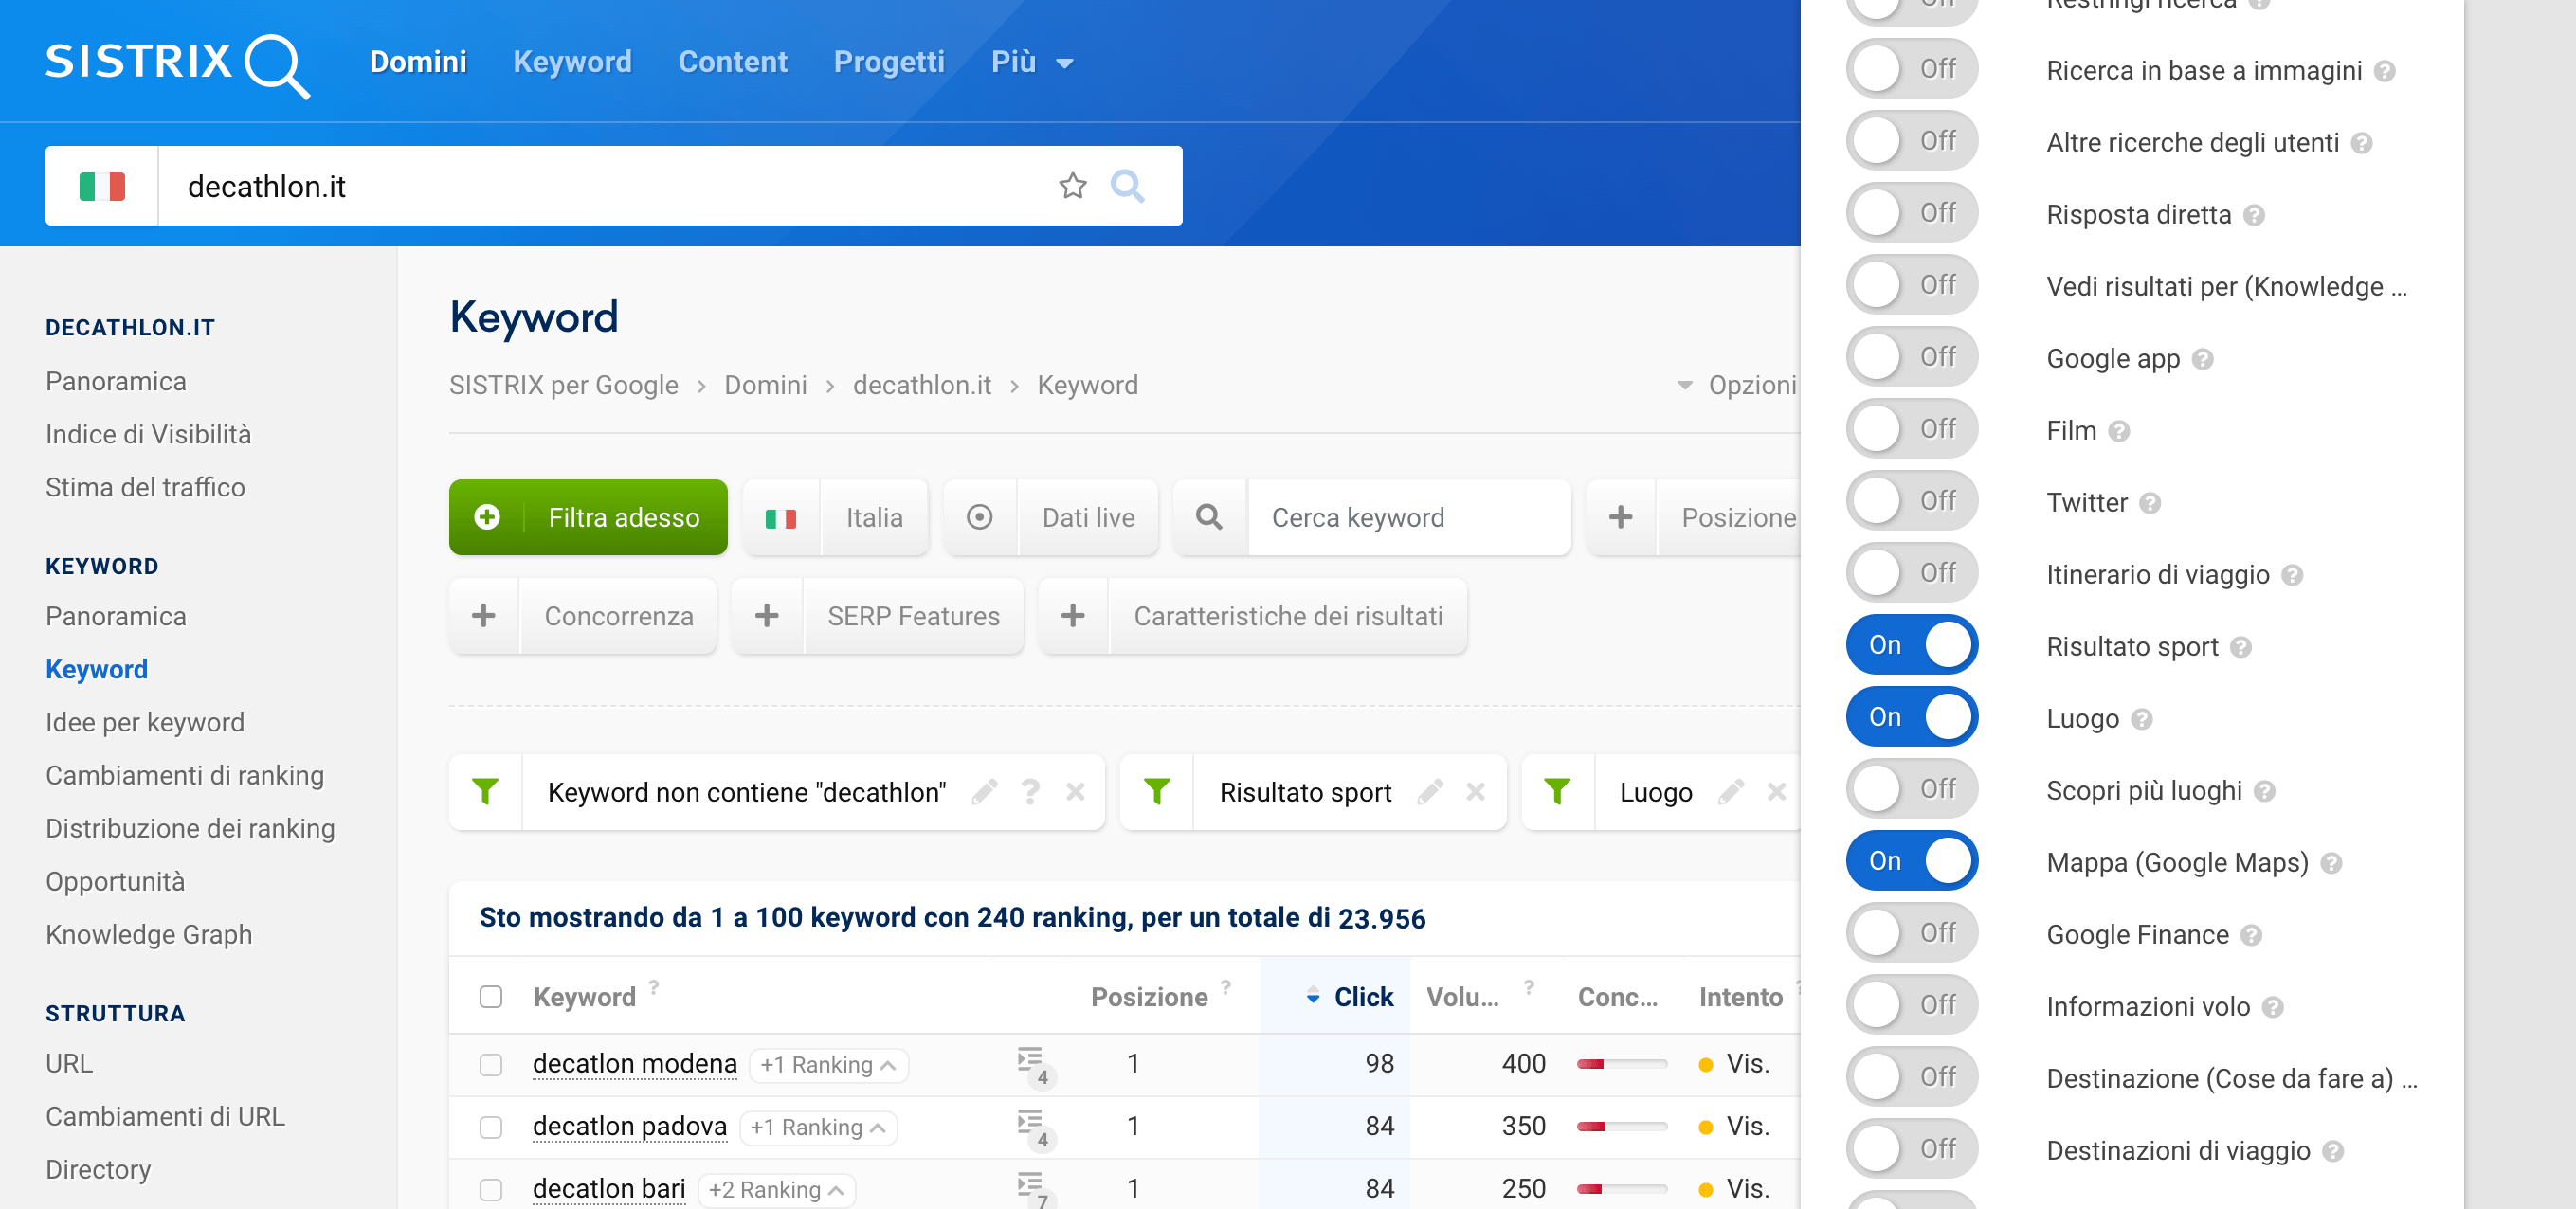Edit the 'Keyword non contiene' filter pencil
Viewport: 2576px width, 1209px height.
[x=985, y=792]
